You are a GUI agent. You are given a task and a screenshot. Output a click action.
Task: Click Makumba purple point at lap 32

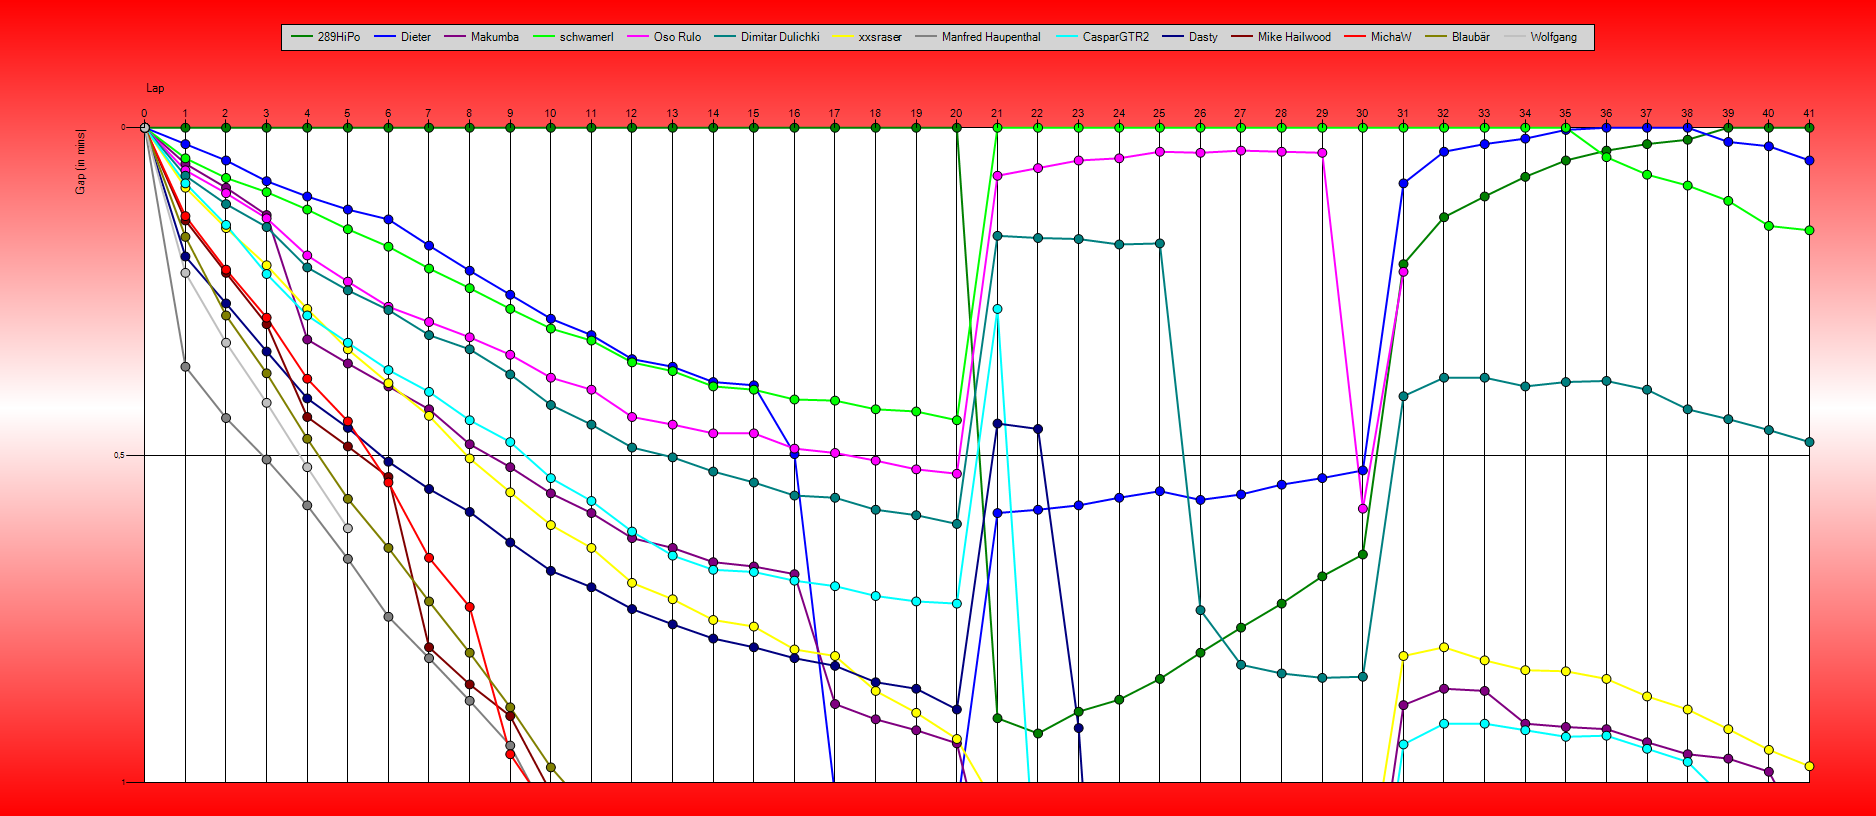pos(1444,689)
